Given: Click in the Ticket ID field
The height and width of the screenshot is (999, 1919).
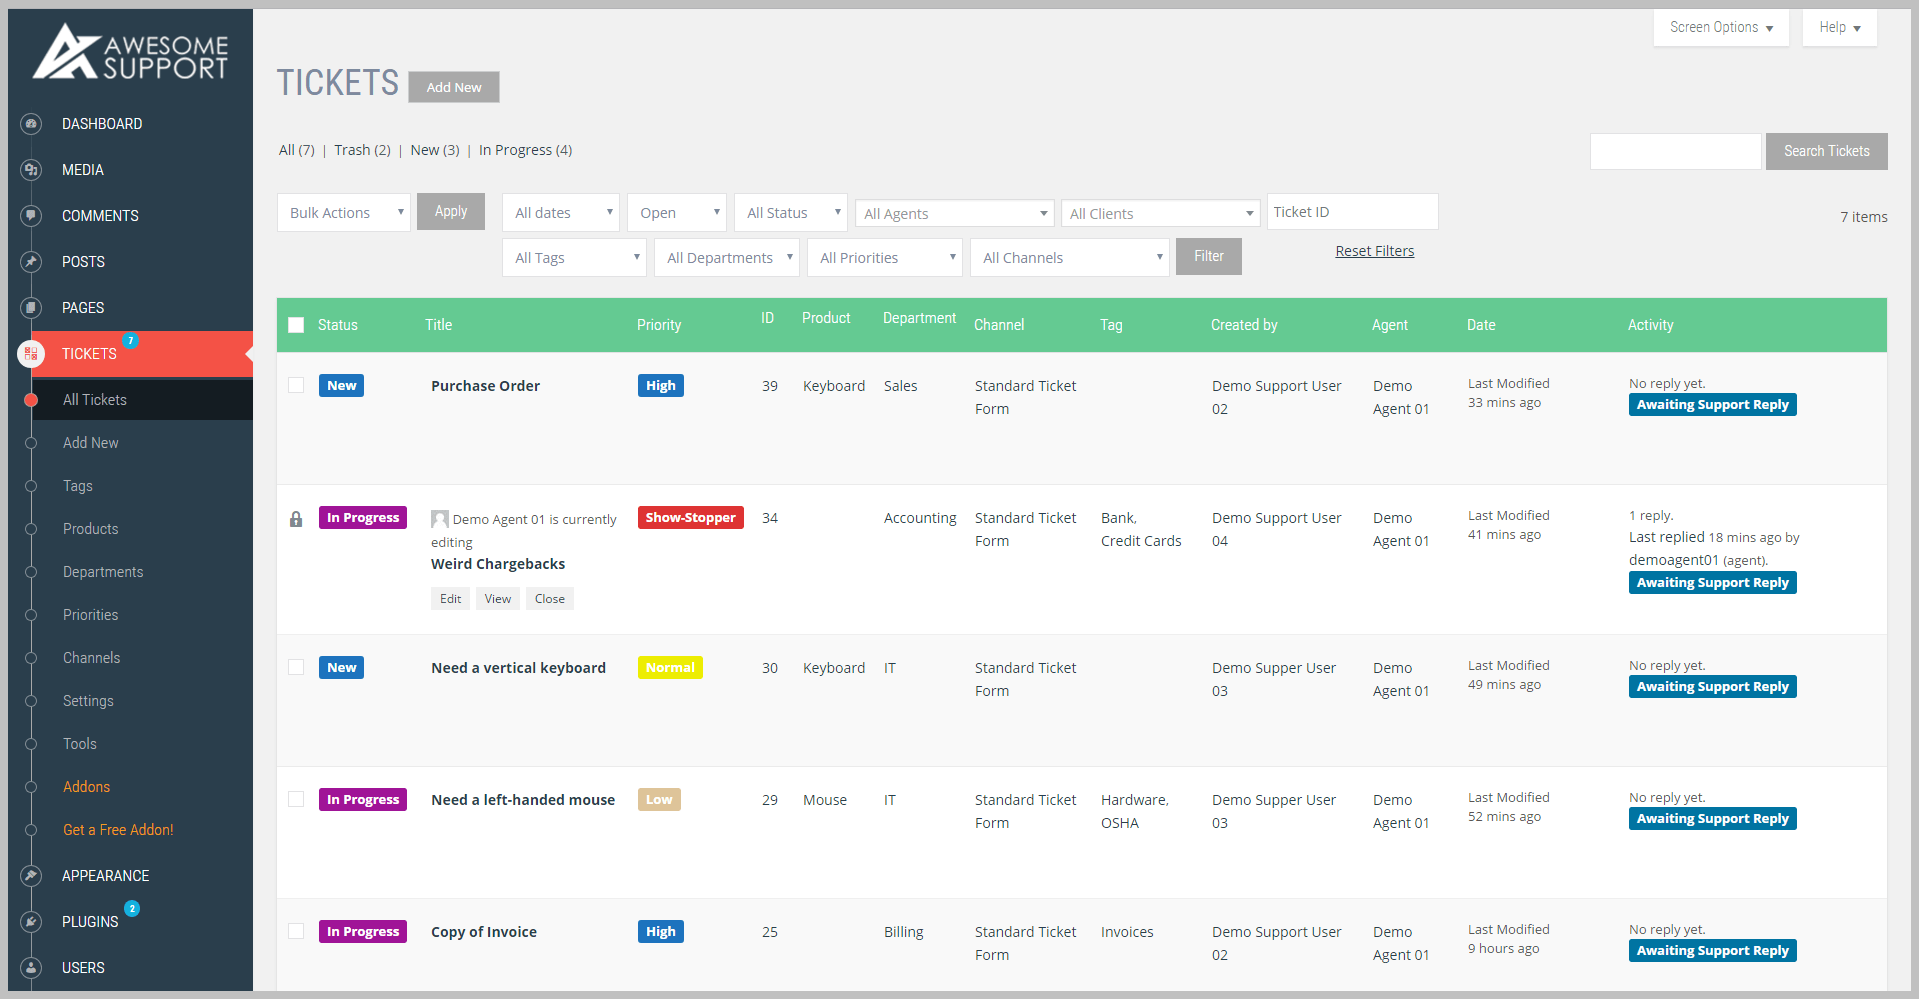Looking at the screenshot, I should coord(1352,212).
